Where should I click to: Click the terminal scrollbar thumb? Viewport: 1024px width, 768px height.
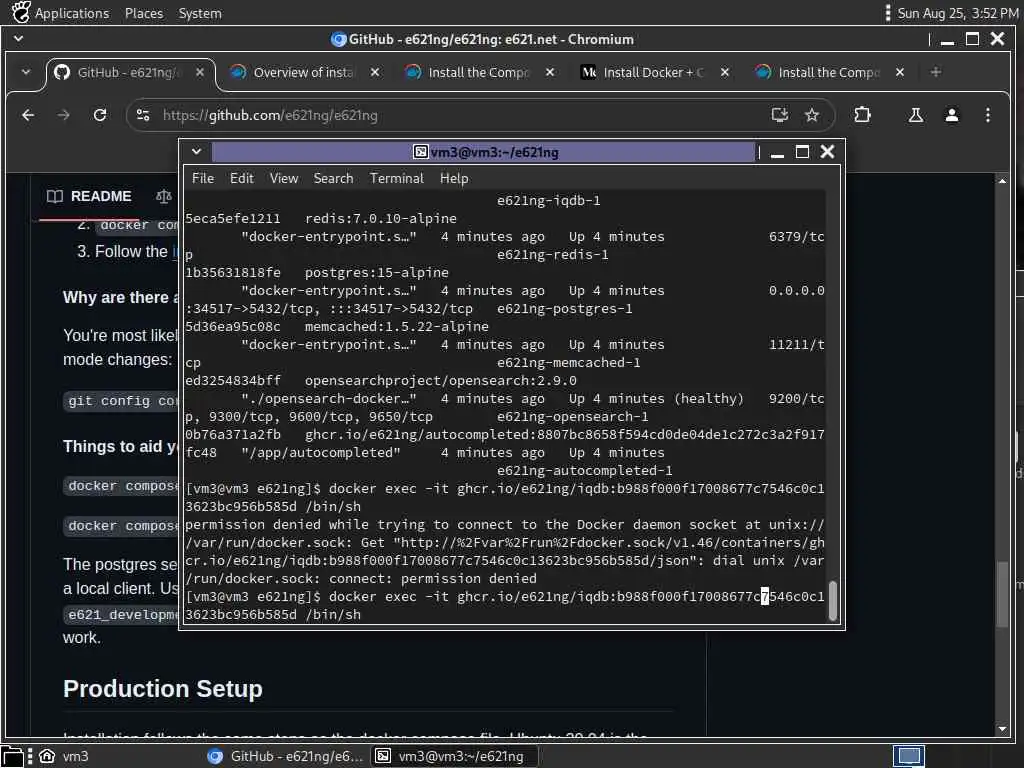pos(833,600)
